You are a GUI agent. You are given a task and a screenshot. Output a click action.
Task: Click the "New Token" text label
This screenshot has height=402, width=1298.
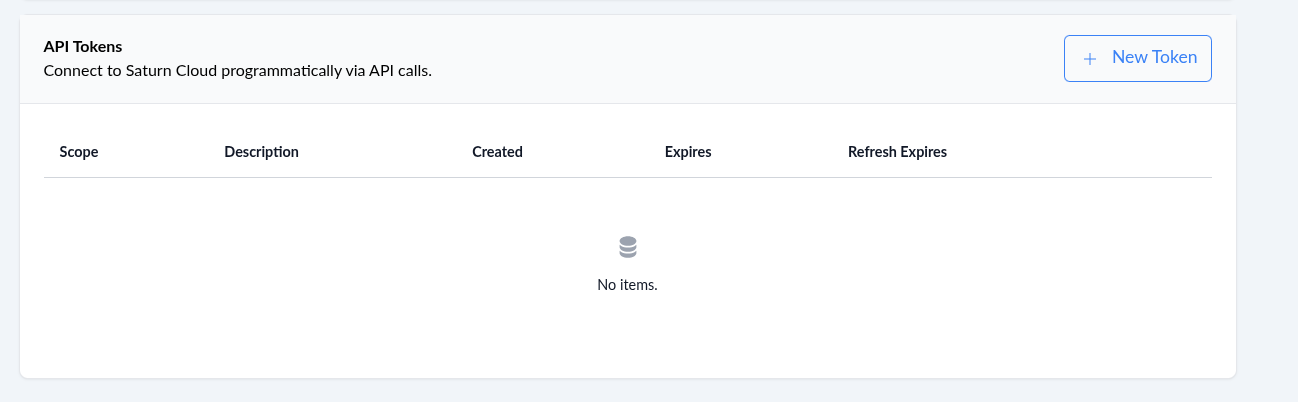coord(1154,58)
